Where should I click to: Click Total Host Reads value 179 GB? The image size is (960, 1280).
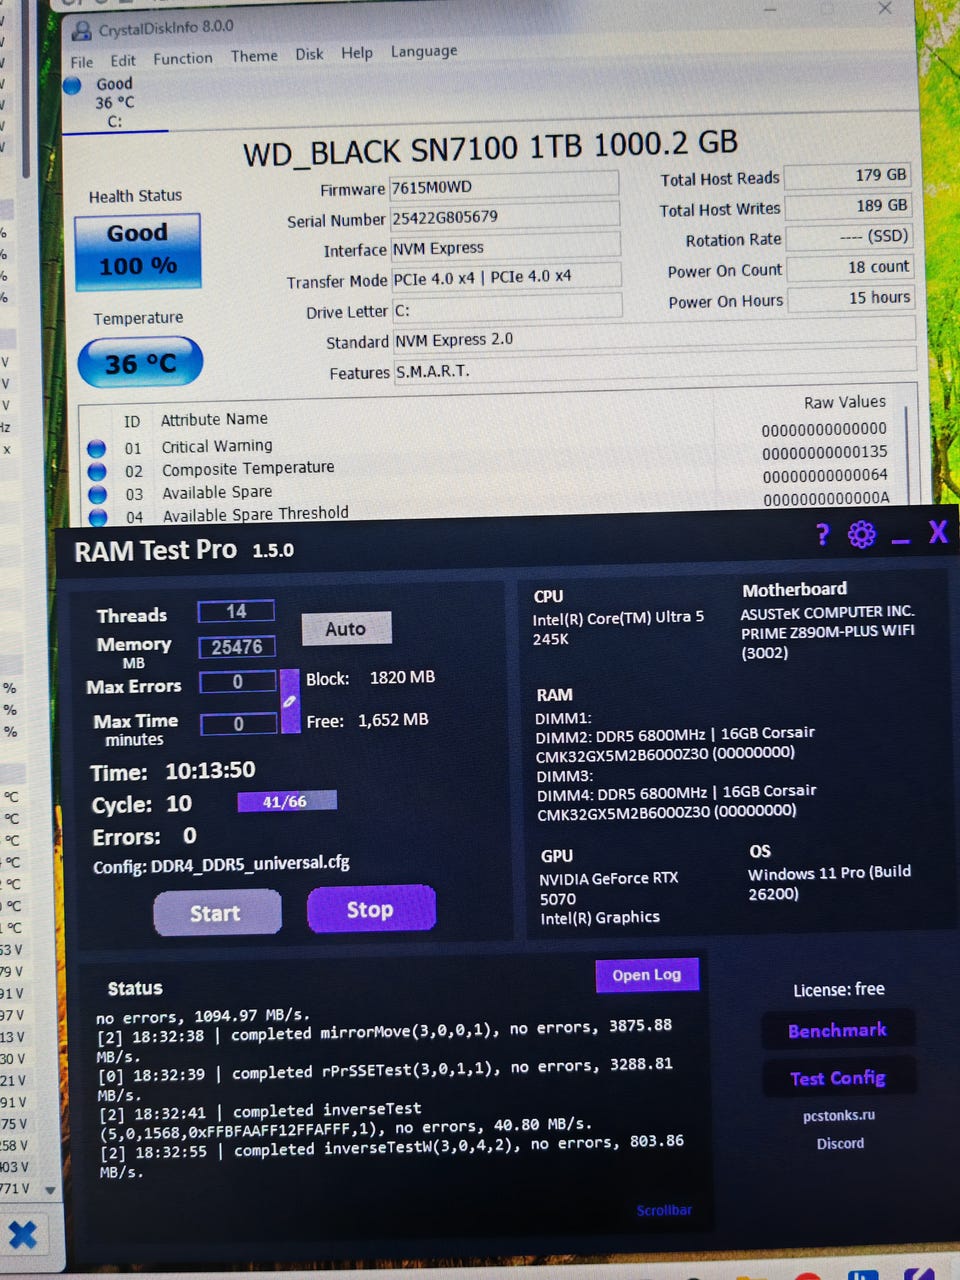[x=848, y=176]
